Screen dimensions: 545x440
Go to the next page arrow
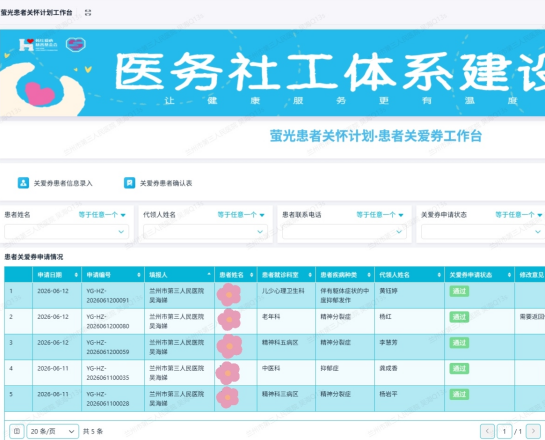[x=533, y=431]
